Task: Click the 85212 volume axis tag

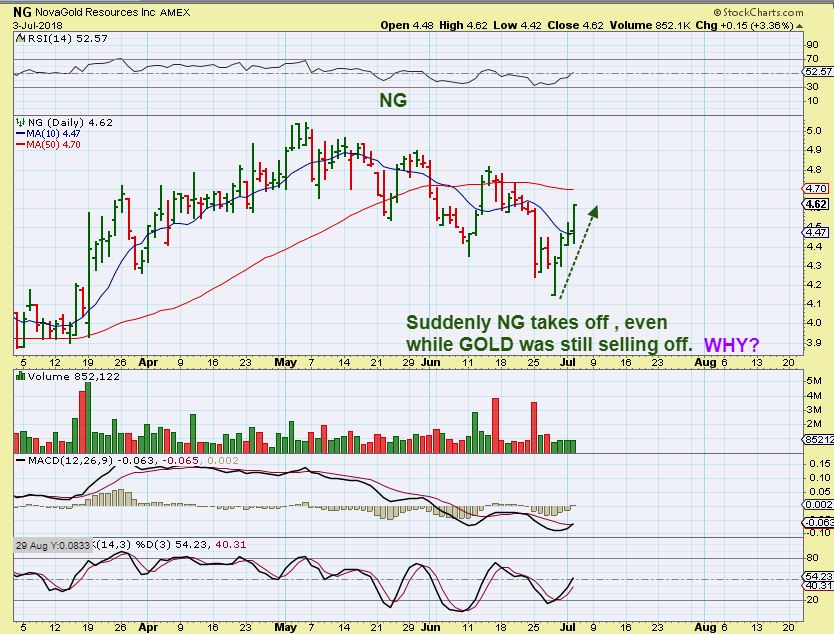Action: 819,439
